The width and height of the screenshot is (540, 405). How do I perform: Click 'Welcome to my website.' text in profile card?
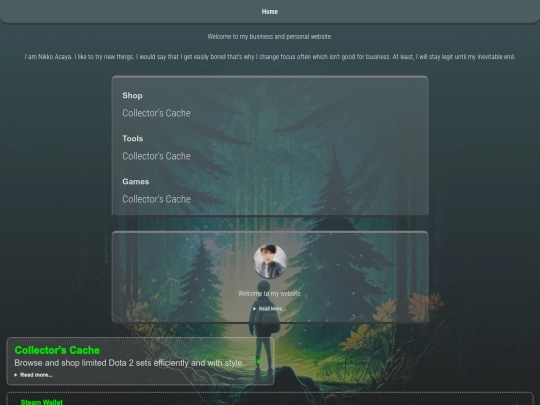[270, 293]
